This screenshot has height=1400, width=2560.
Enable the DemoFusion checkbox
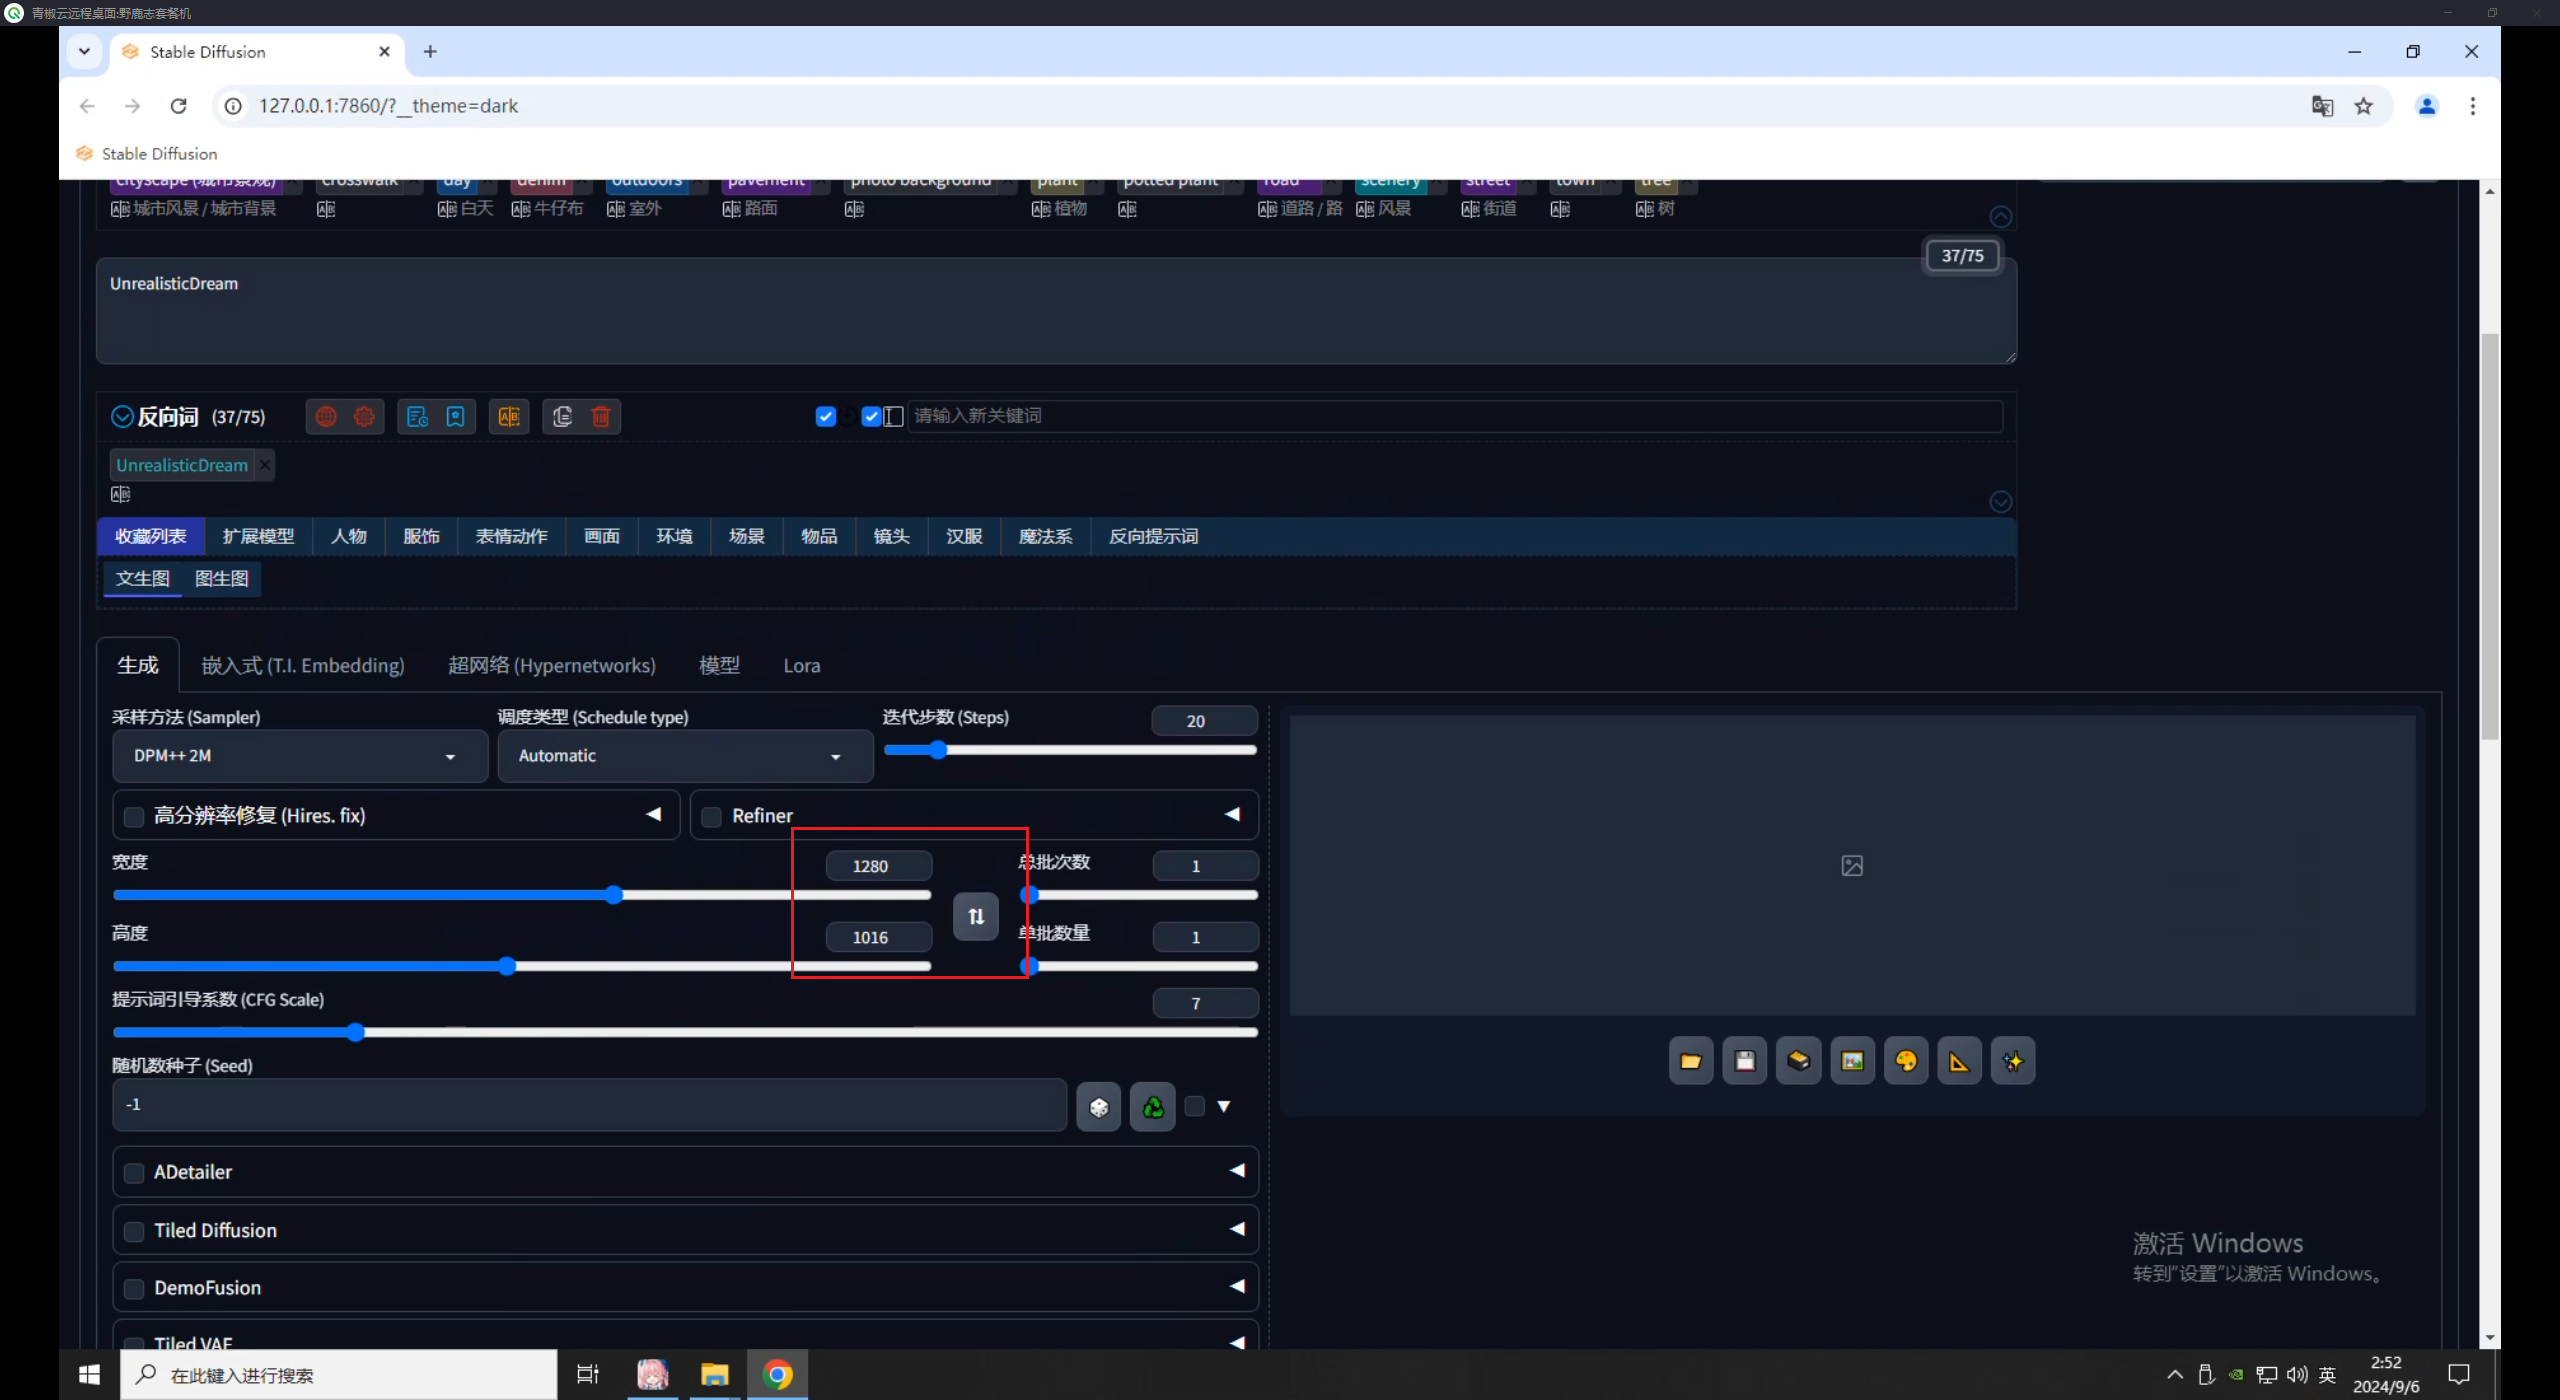pyautogui.click(x=134, y=1289)
